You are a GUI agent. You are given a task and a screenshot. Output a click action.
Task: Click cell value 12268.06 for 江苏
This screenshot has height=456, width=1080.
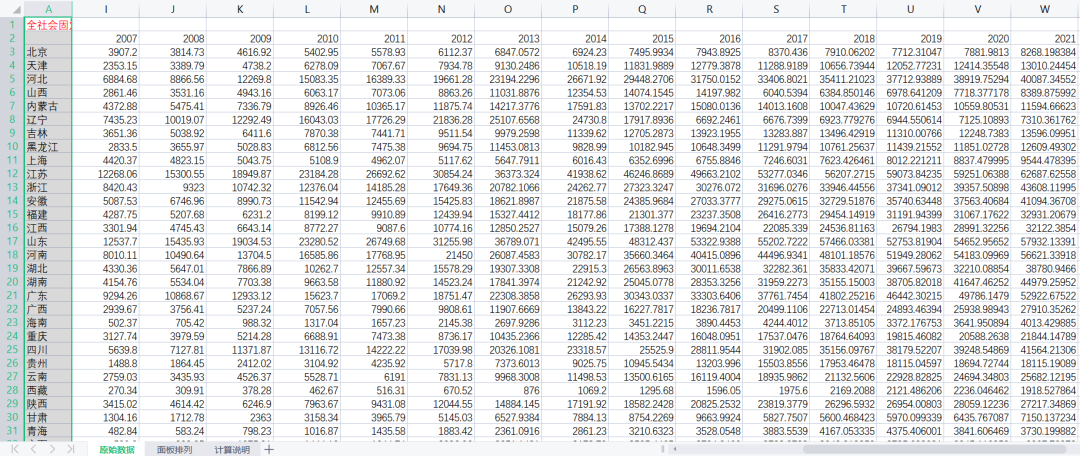[x=105, y=173]
